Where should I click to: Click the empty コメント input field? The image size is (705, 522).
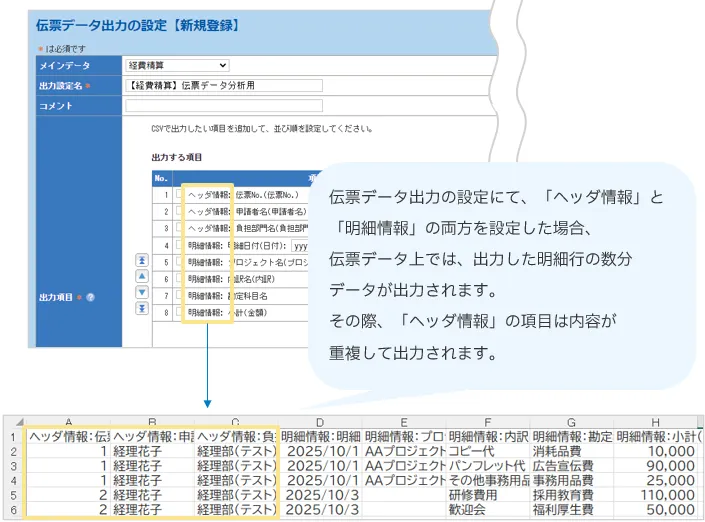[x=300, y=105]
